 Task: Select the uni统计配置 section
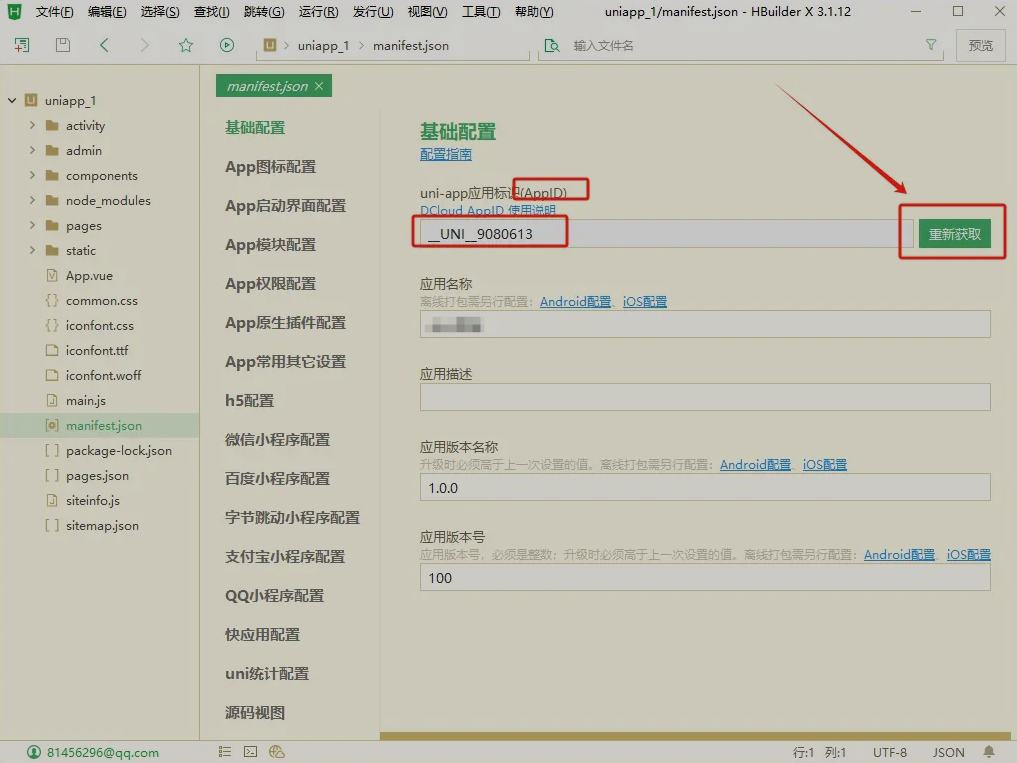coord(267,673)
